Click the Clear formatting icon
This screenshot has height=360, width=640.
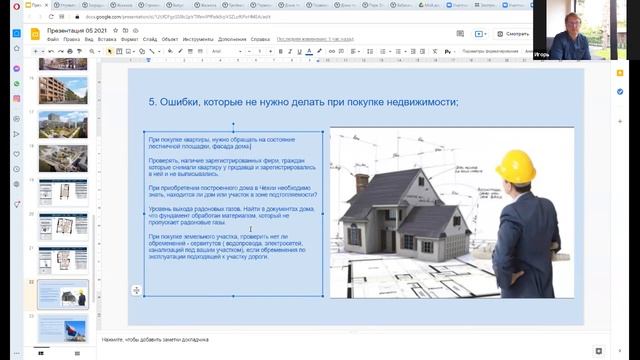(x=435, y=51)
